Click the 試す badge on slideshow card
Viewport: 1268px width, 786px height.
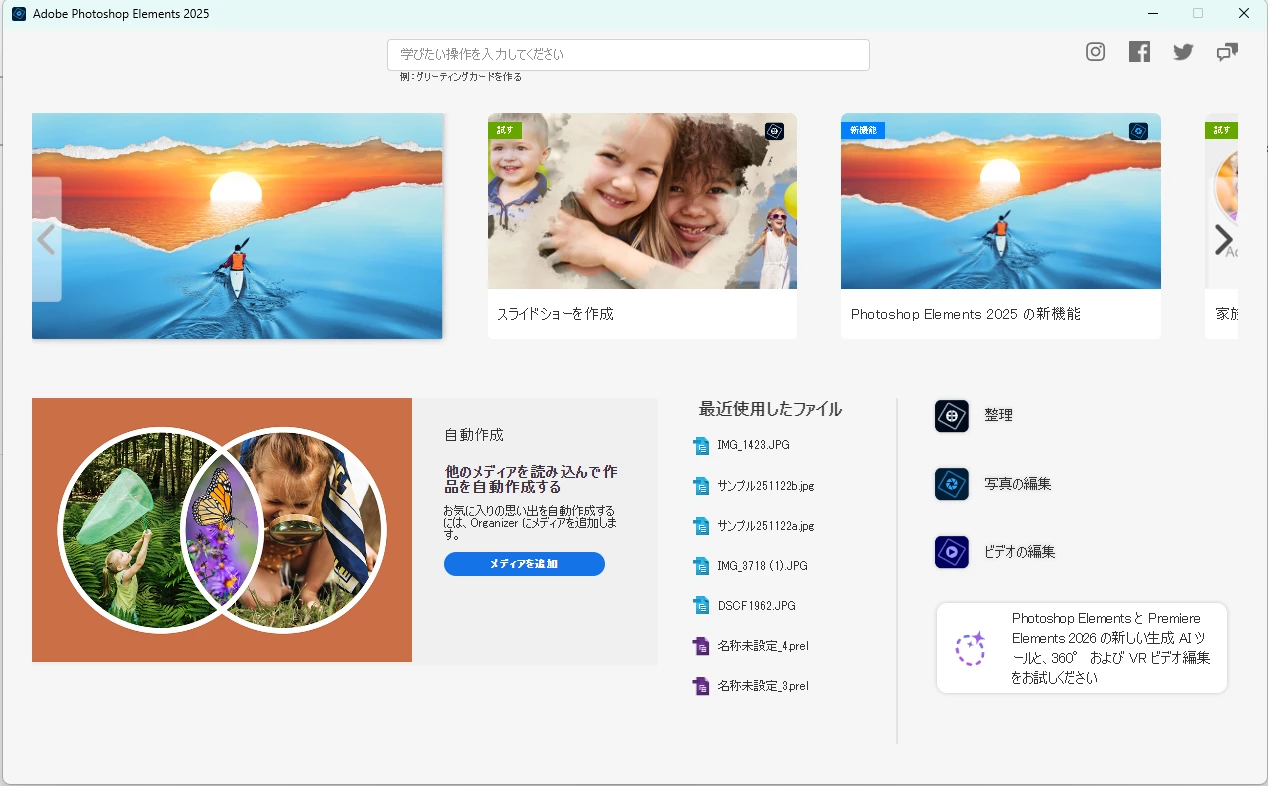coord(505,131)
